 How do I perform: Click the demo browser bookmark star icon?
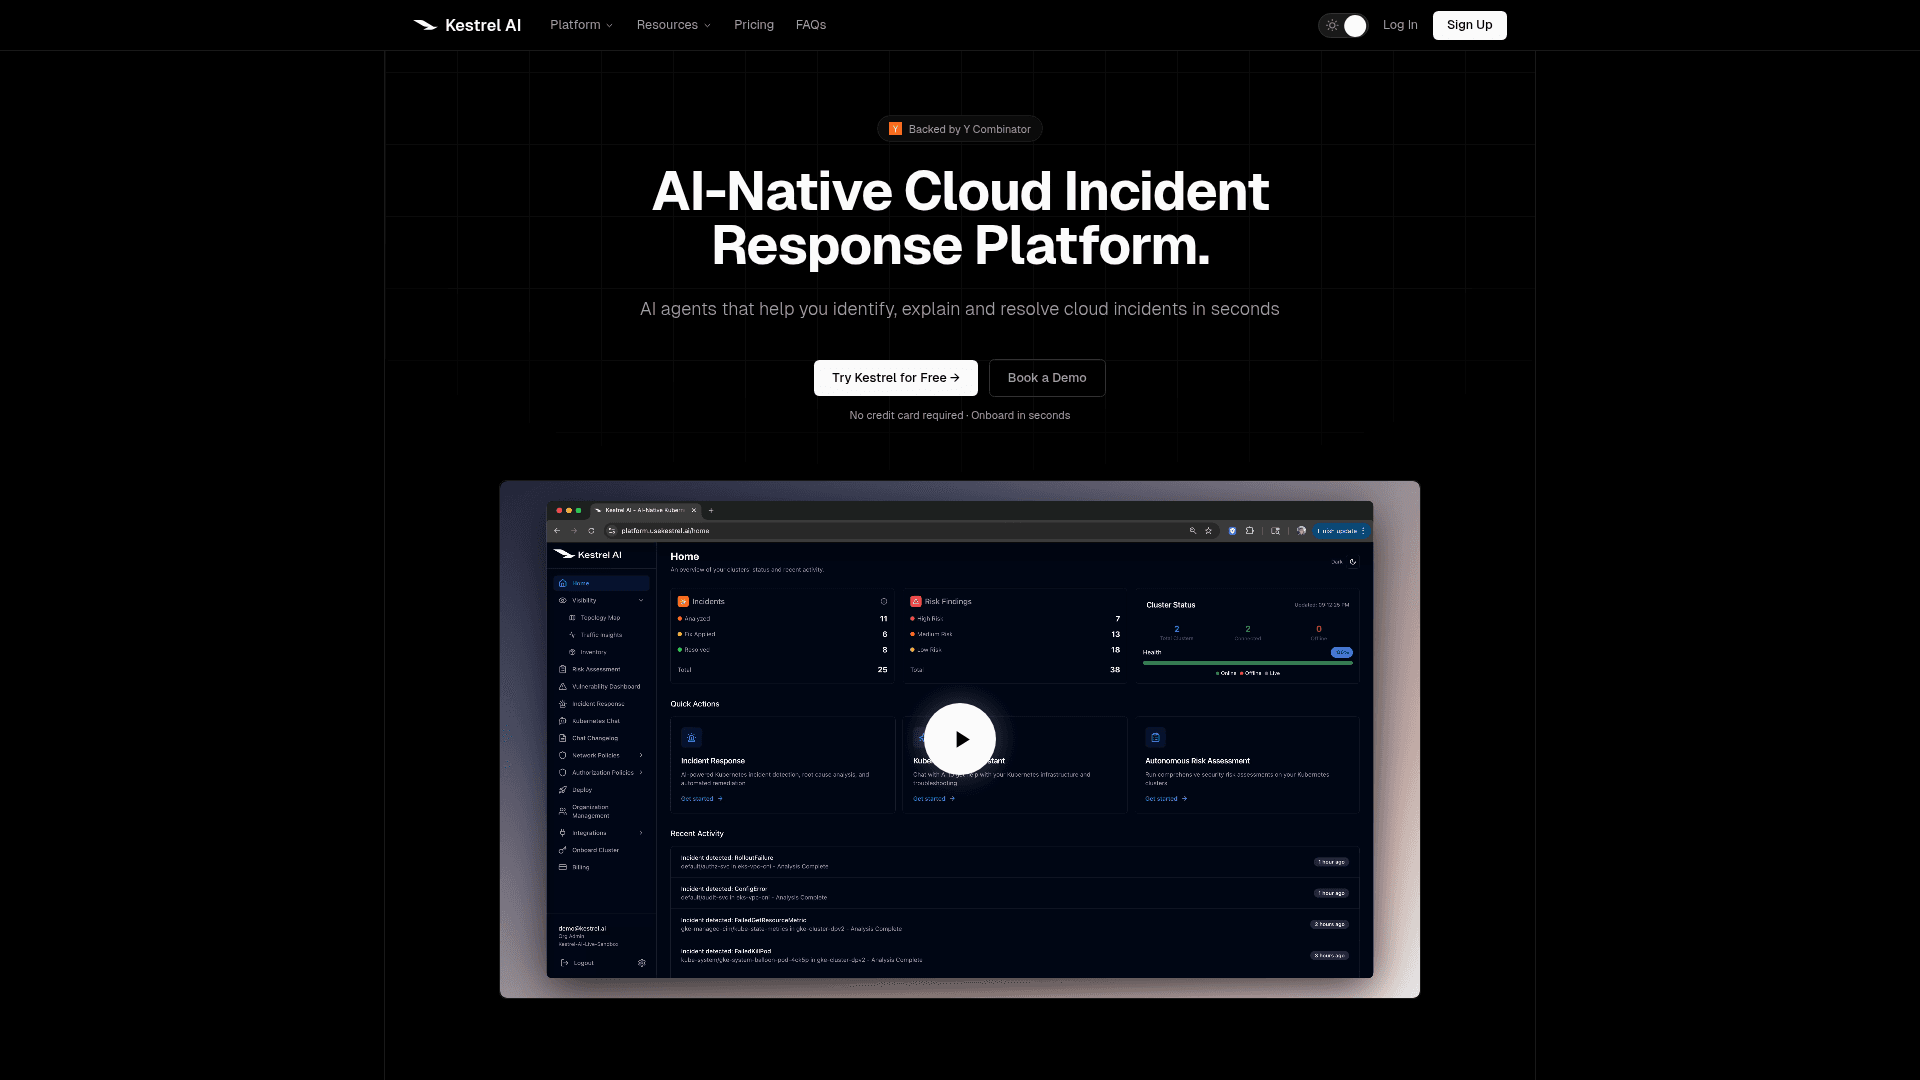(1209, 531)
